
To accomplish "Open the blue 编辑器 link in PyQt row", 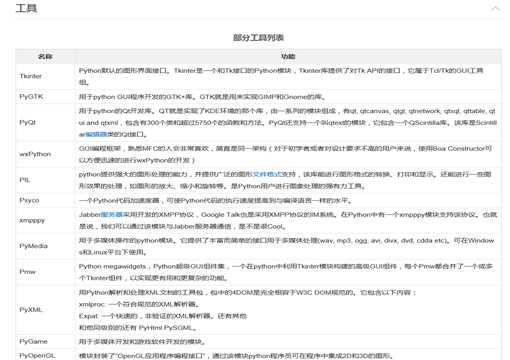I will pyautogui.click(x=96, y=134).
